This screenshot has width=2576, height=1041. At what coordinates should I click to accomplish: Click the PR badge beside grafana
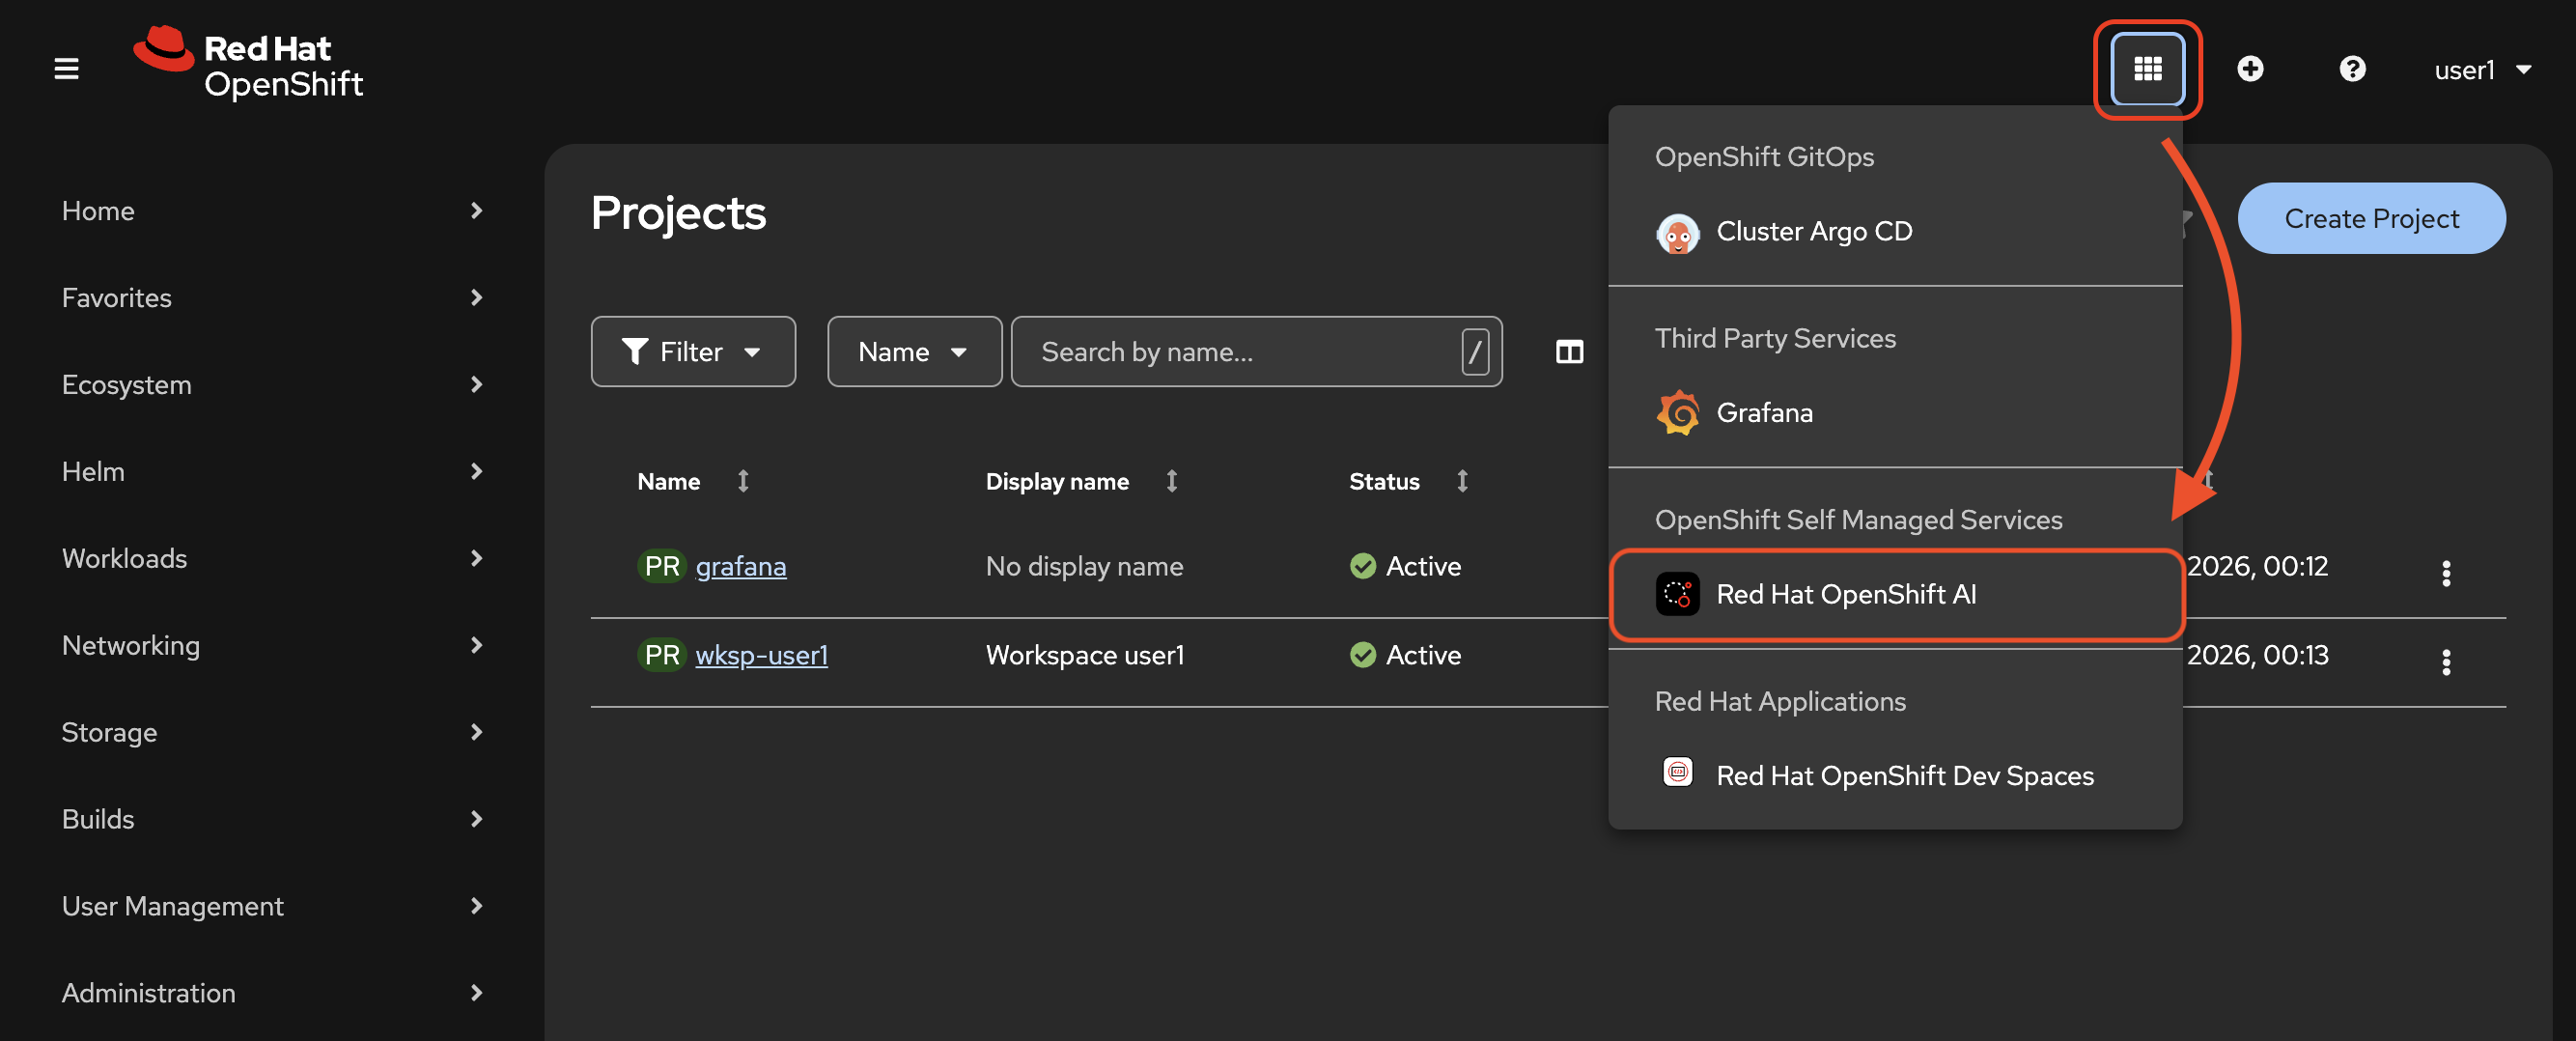[661, 566]
